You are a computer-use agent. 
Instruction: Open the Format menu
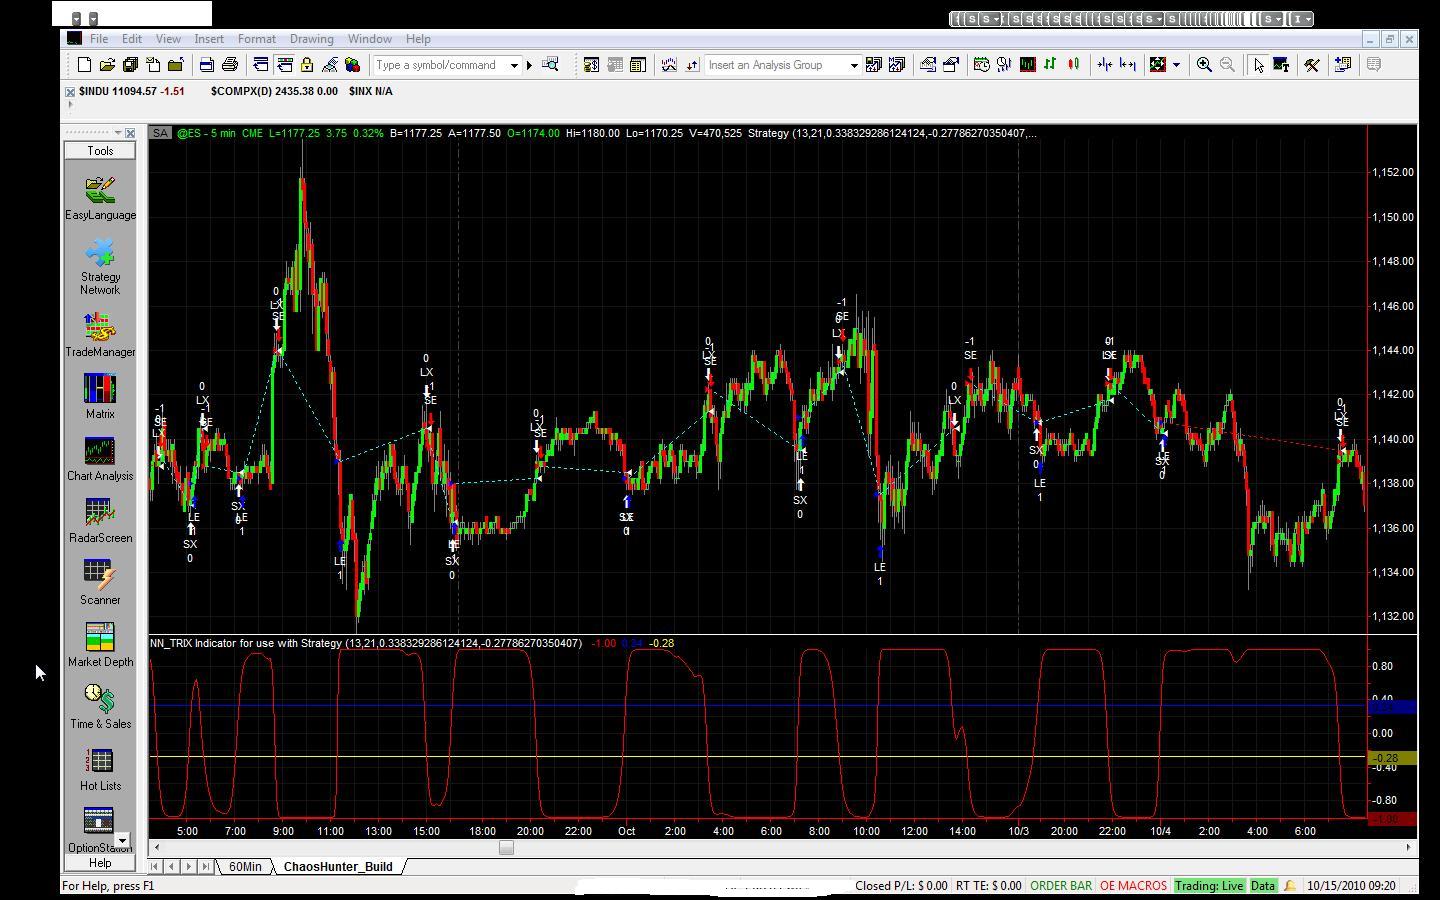256,39
